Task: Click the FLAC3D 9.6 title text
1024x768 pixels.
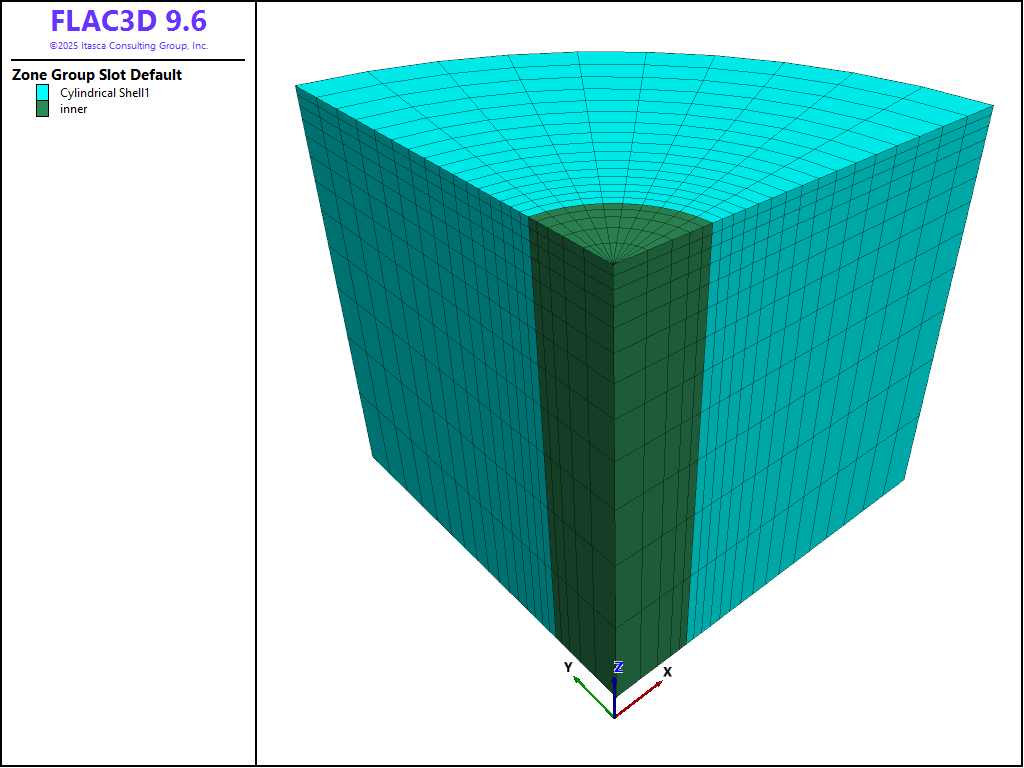Action: (x=128, y=22)
